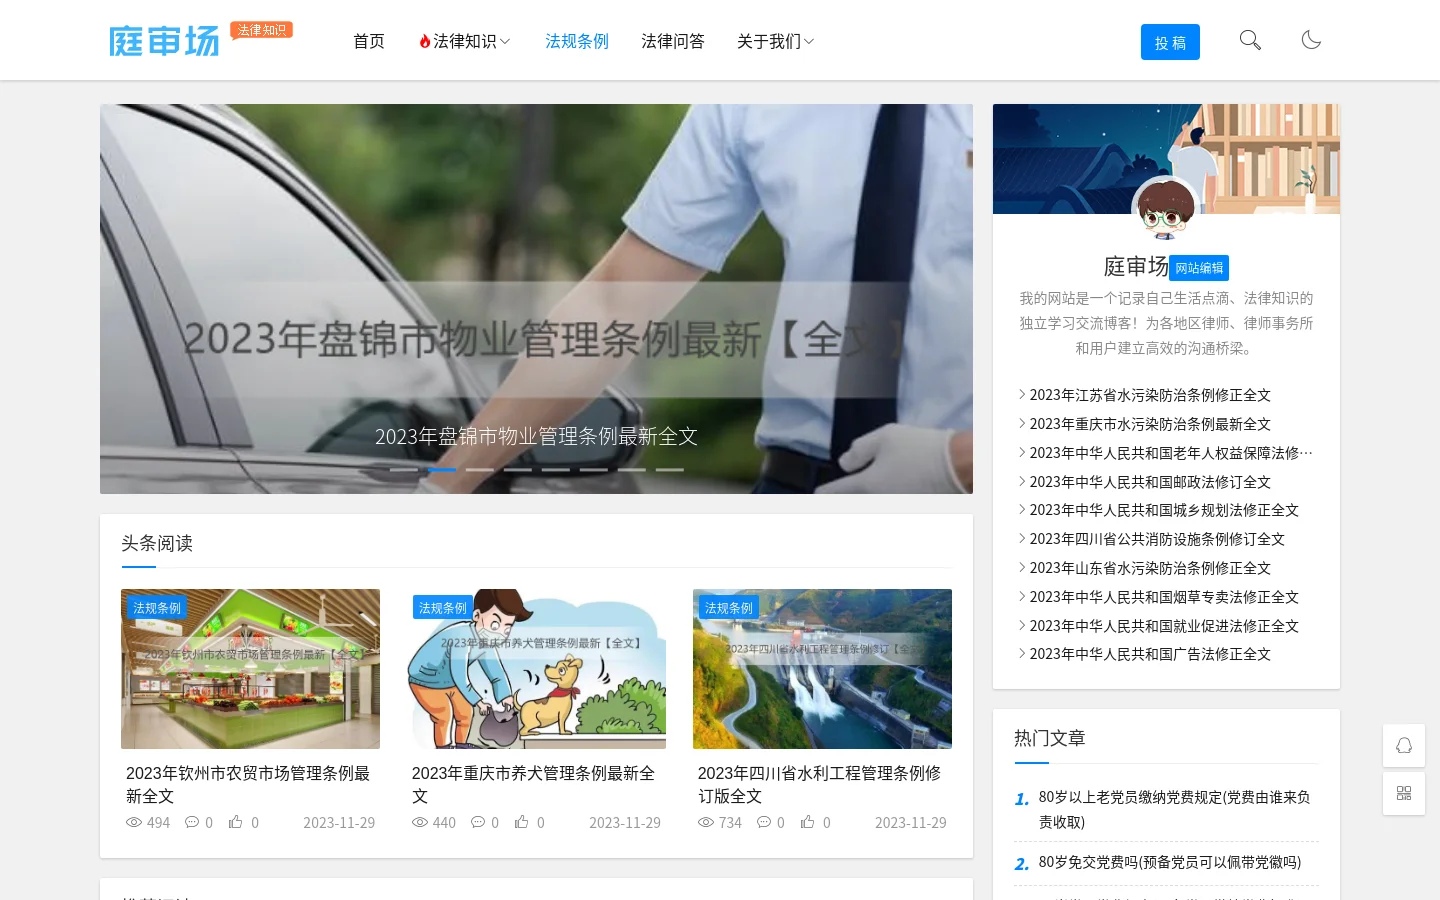Click the 庭审场 author name in sidebar
The width and height of the screenshot is (1440, 900).
[1136, 267]
